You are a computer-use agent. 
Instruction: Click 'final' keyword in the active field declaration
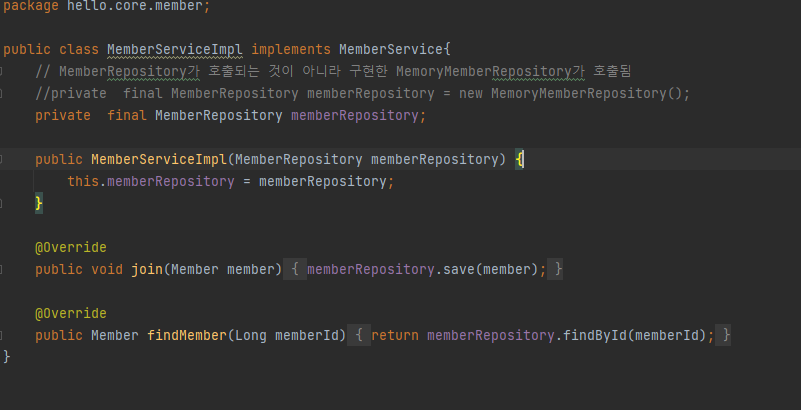tap(127, 115)
